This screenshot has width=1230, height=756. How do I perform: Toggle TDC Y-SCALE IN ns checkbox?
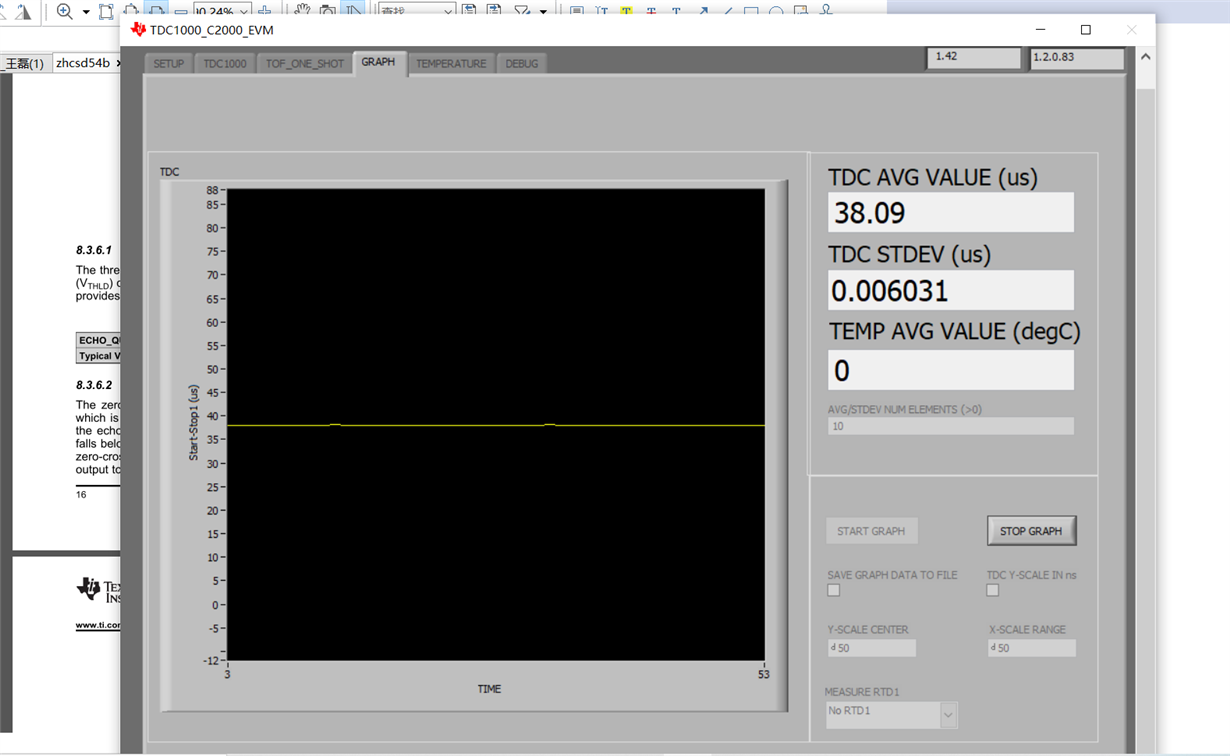point(992,590)
